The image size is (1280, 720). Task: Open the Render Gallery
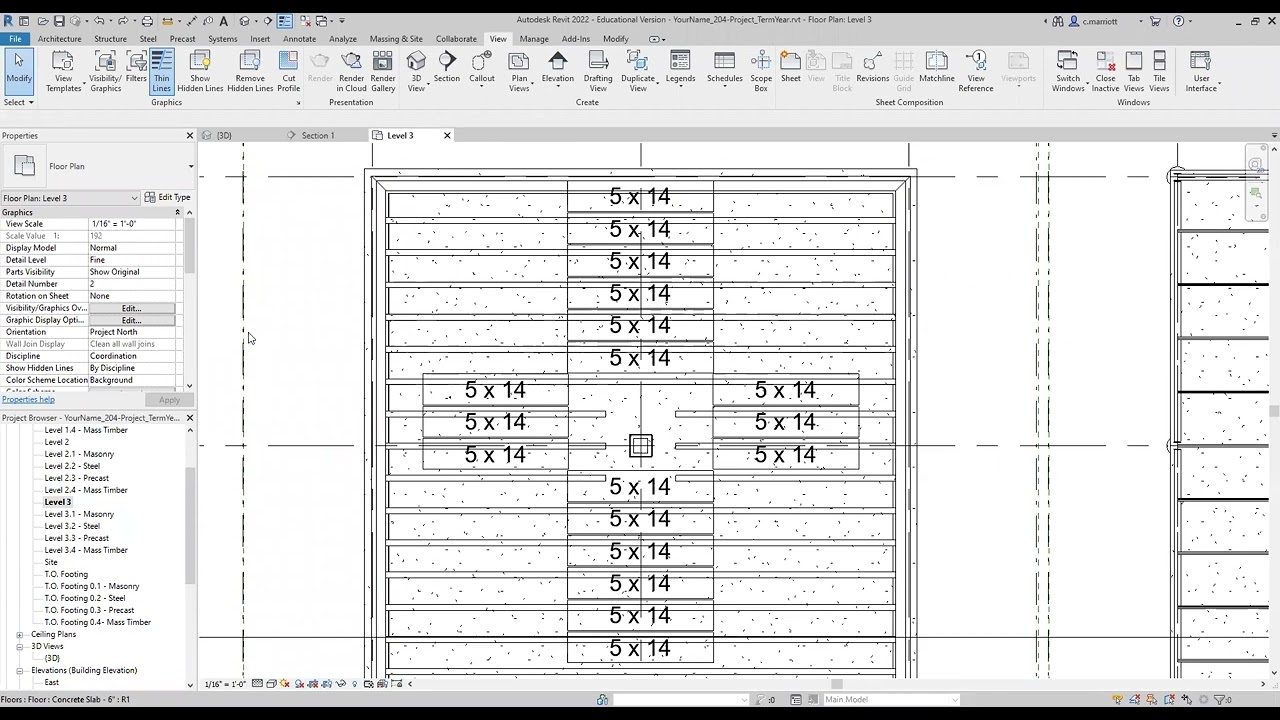[383, 70]
